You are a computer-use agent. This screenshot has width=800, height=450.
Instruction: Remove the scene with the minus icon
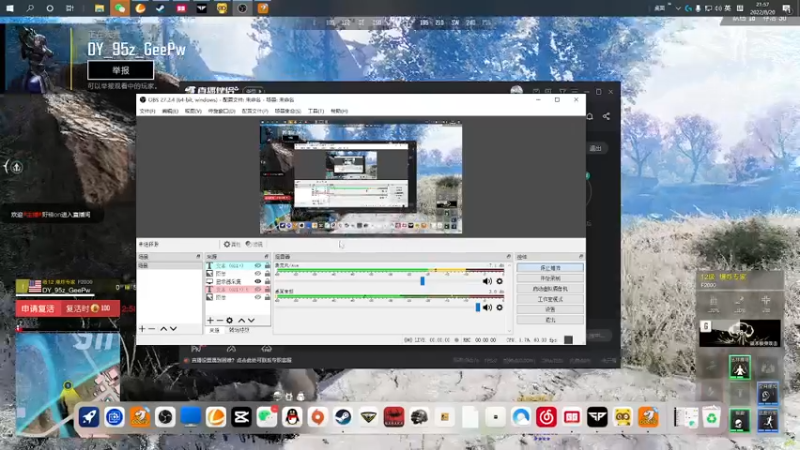coord(152,329)
